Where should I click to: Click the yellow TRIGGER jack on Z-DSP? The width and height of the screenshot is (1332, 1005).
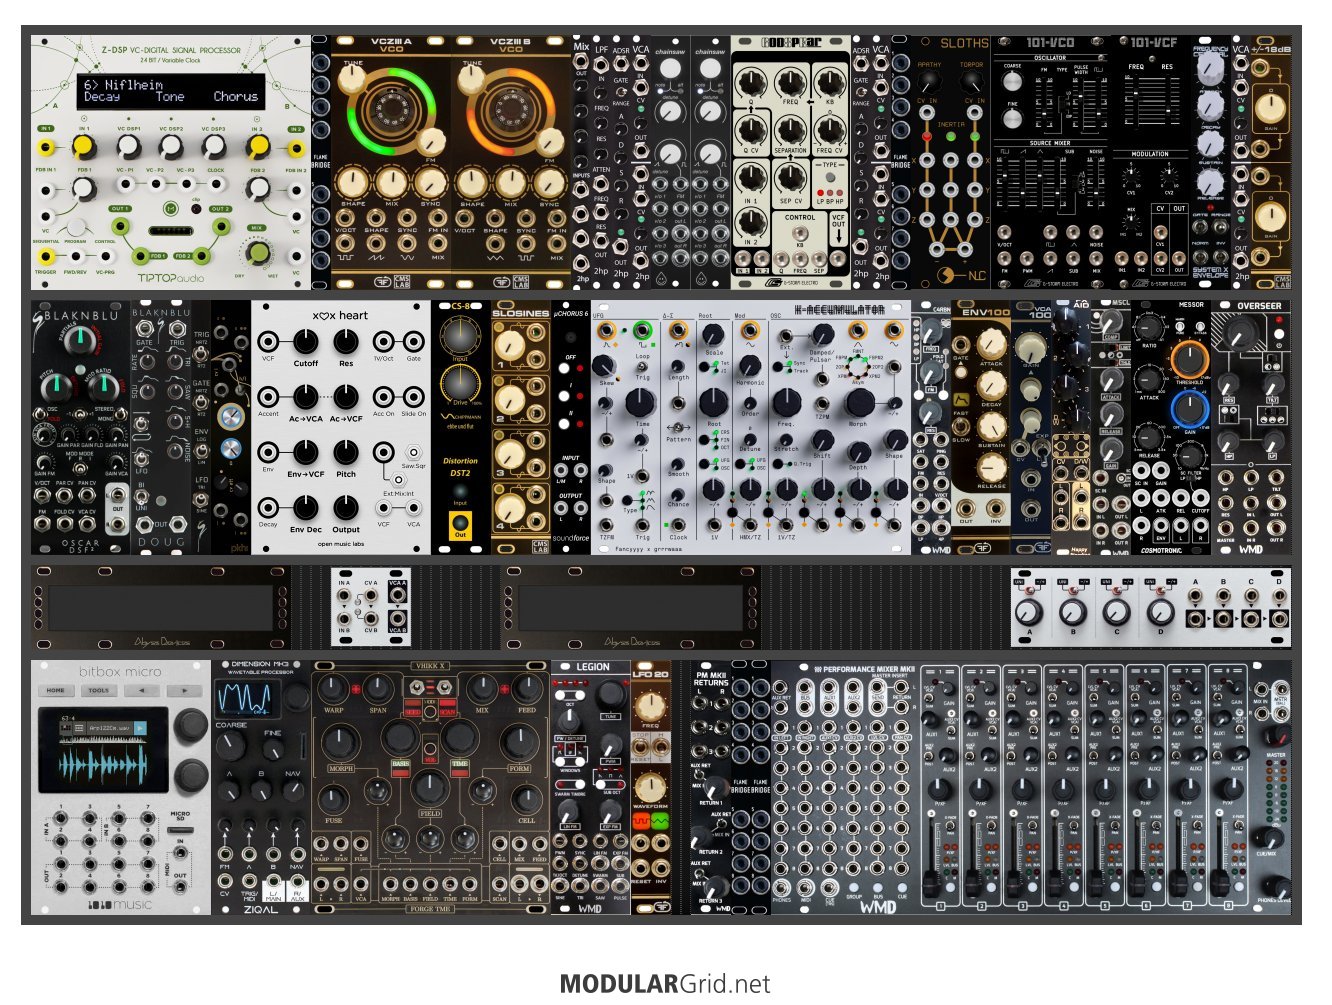[45, 257]
